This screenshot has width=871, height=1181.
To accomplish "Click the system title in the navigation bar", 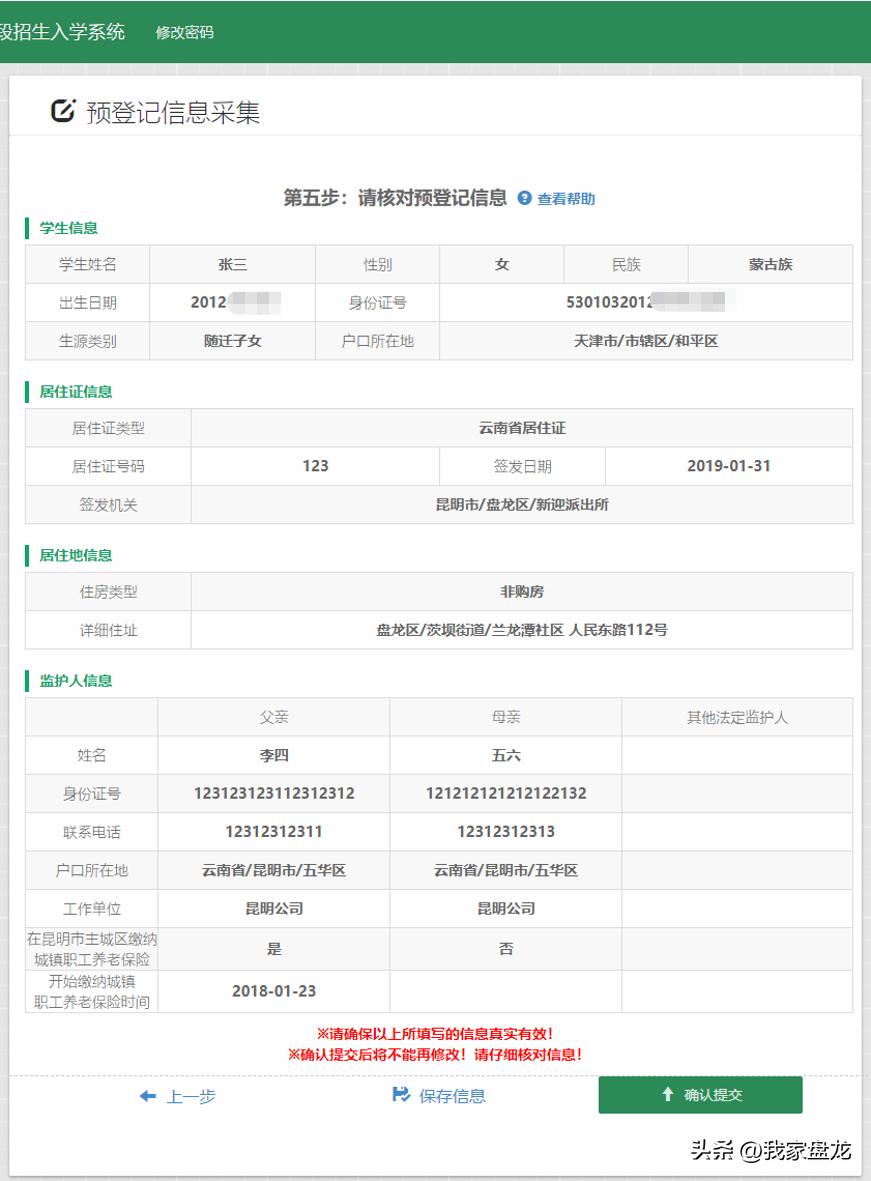I will pos(60,31).
